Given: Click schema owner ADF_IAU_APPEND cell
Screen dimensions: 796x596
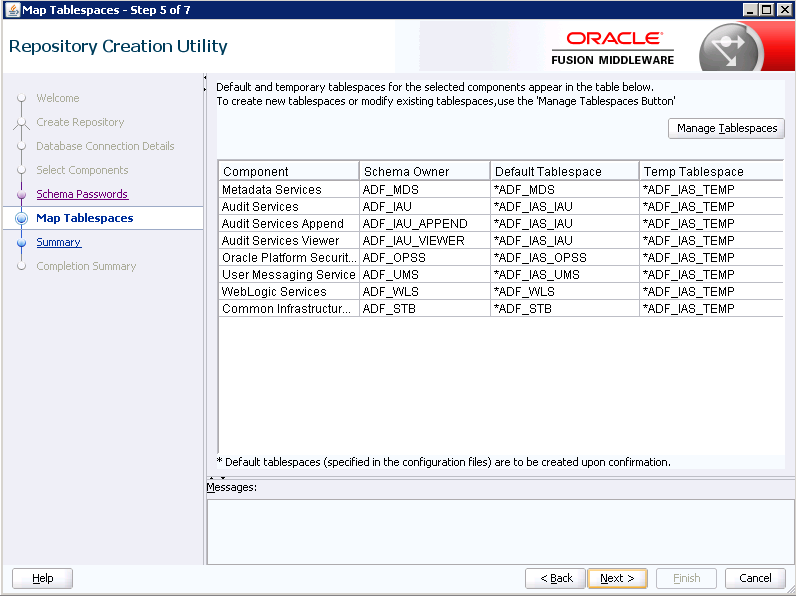Looking at the screenshot, I should point(424,223).
